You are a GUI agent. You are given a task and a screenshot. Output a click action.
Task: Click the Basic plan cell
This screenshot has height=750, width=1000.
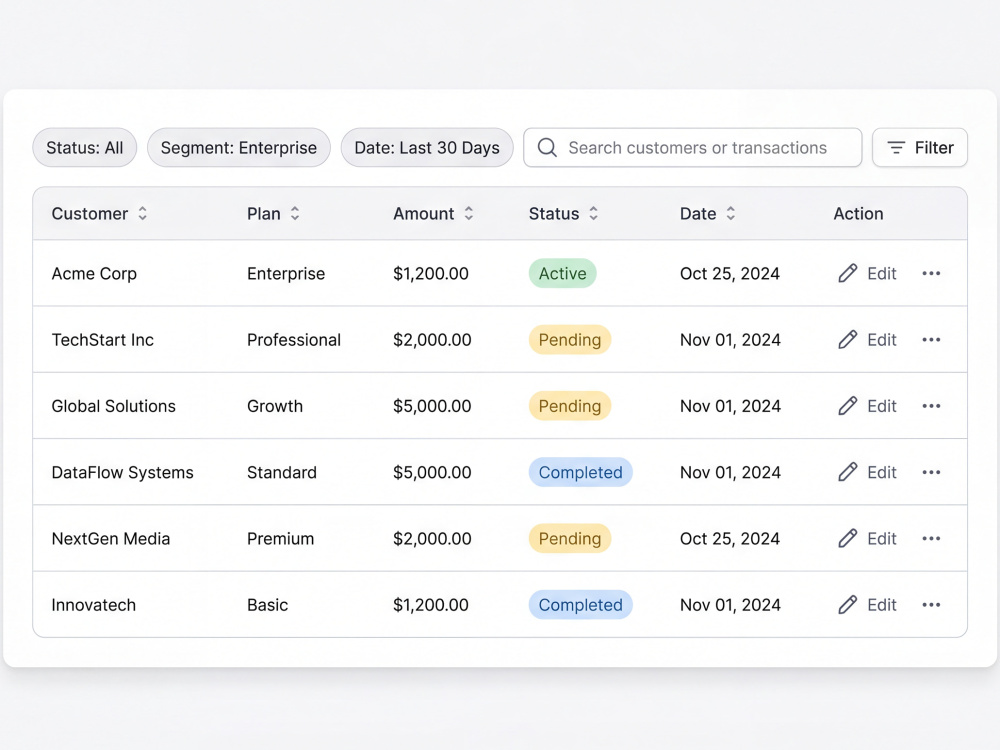pyautogui.click(x=267, y=605)
